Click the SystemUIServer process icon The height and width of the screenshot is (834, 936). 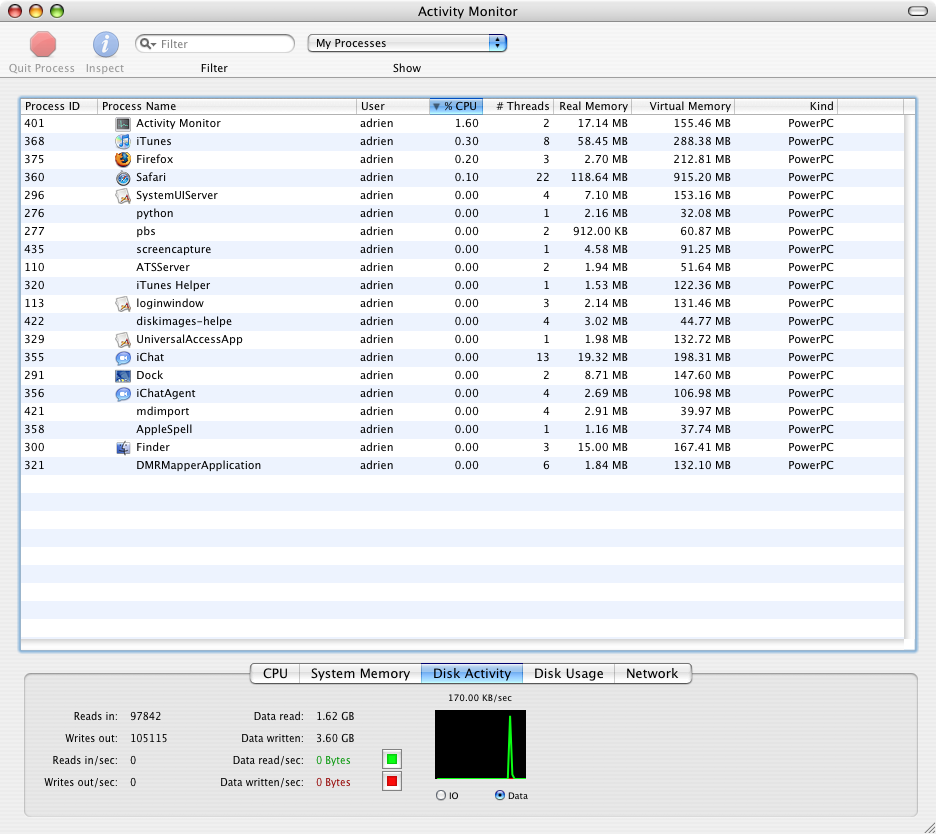tap(123, 195)
